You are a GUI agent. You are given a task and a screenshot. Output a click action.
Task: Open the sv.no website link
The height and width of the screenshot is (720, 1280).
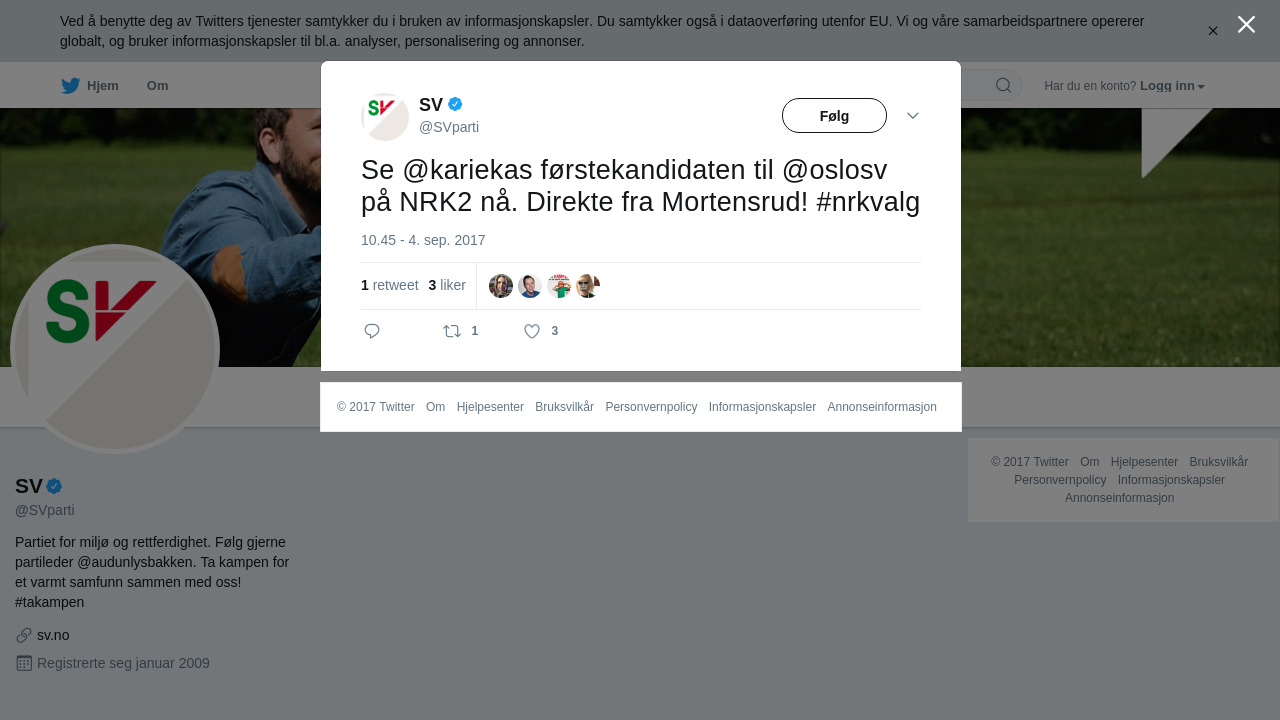(x=53, y=635)
